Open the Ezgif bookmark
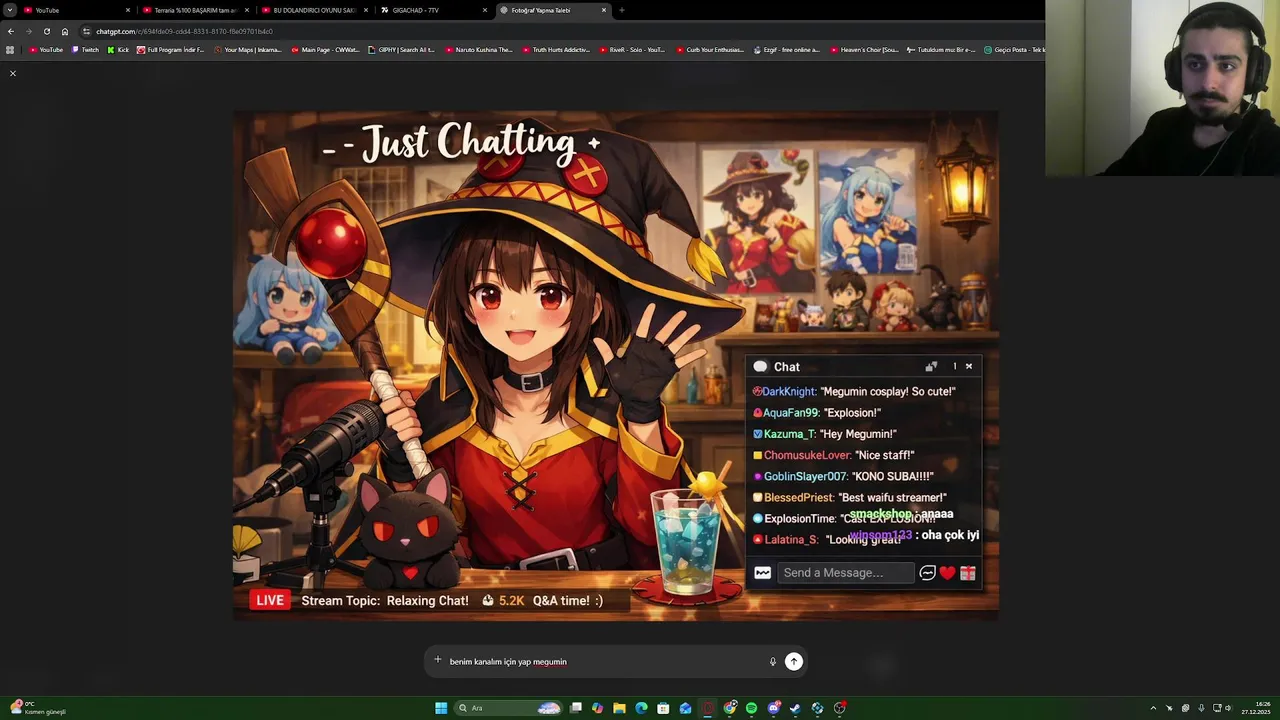Screen dimensions: 1280x720 pyautogui.click(x=786, y=49)
